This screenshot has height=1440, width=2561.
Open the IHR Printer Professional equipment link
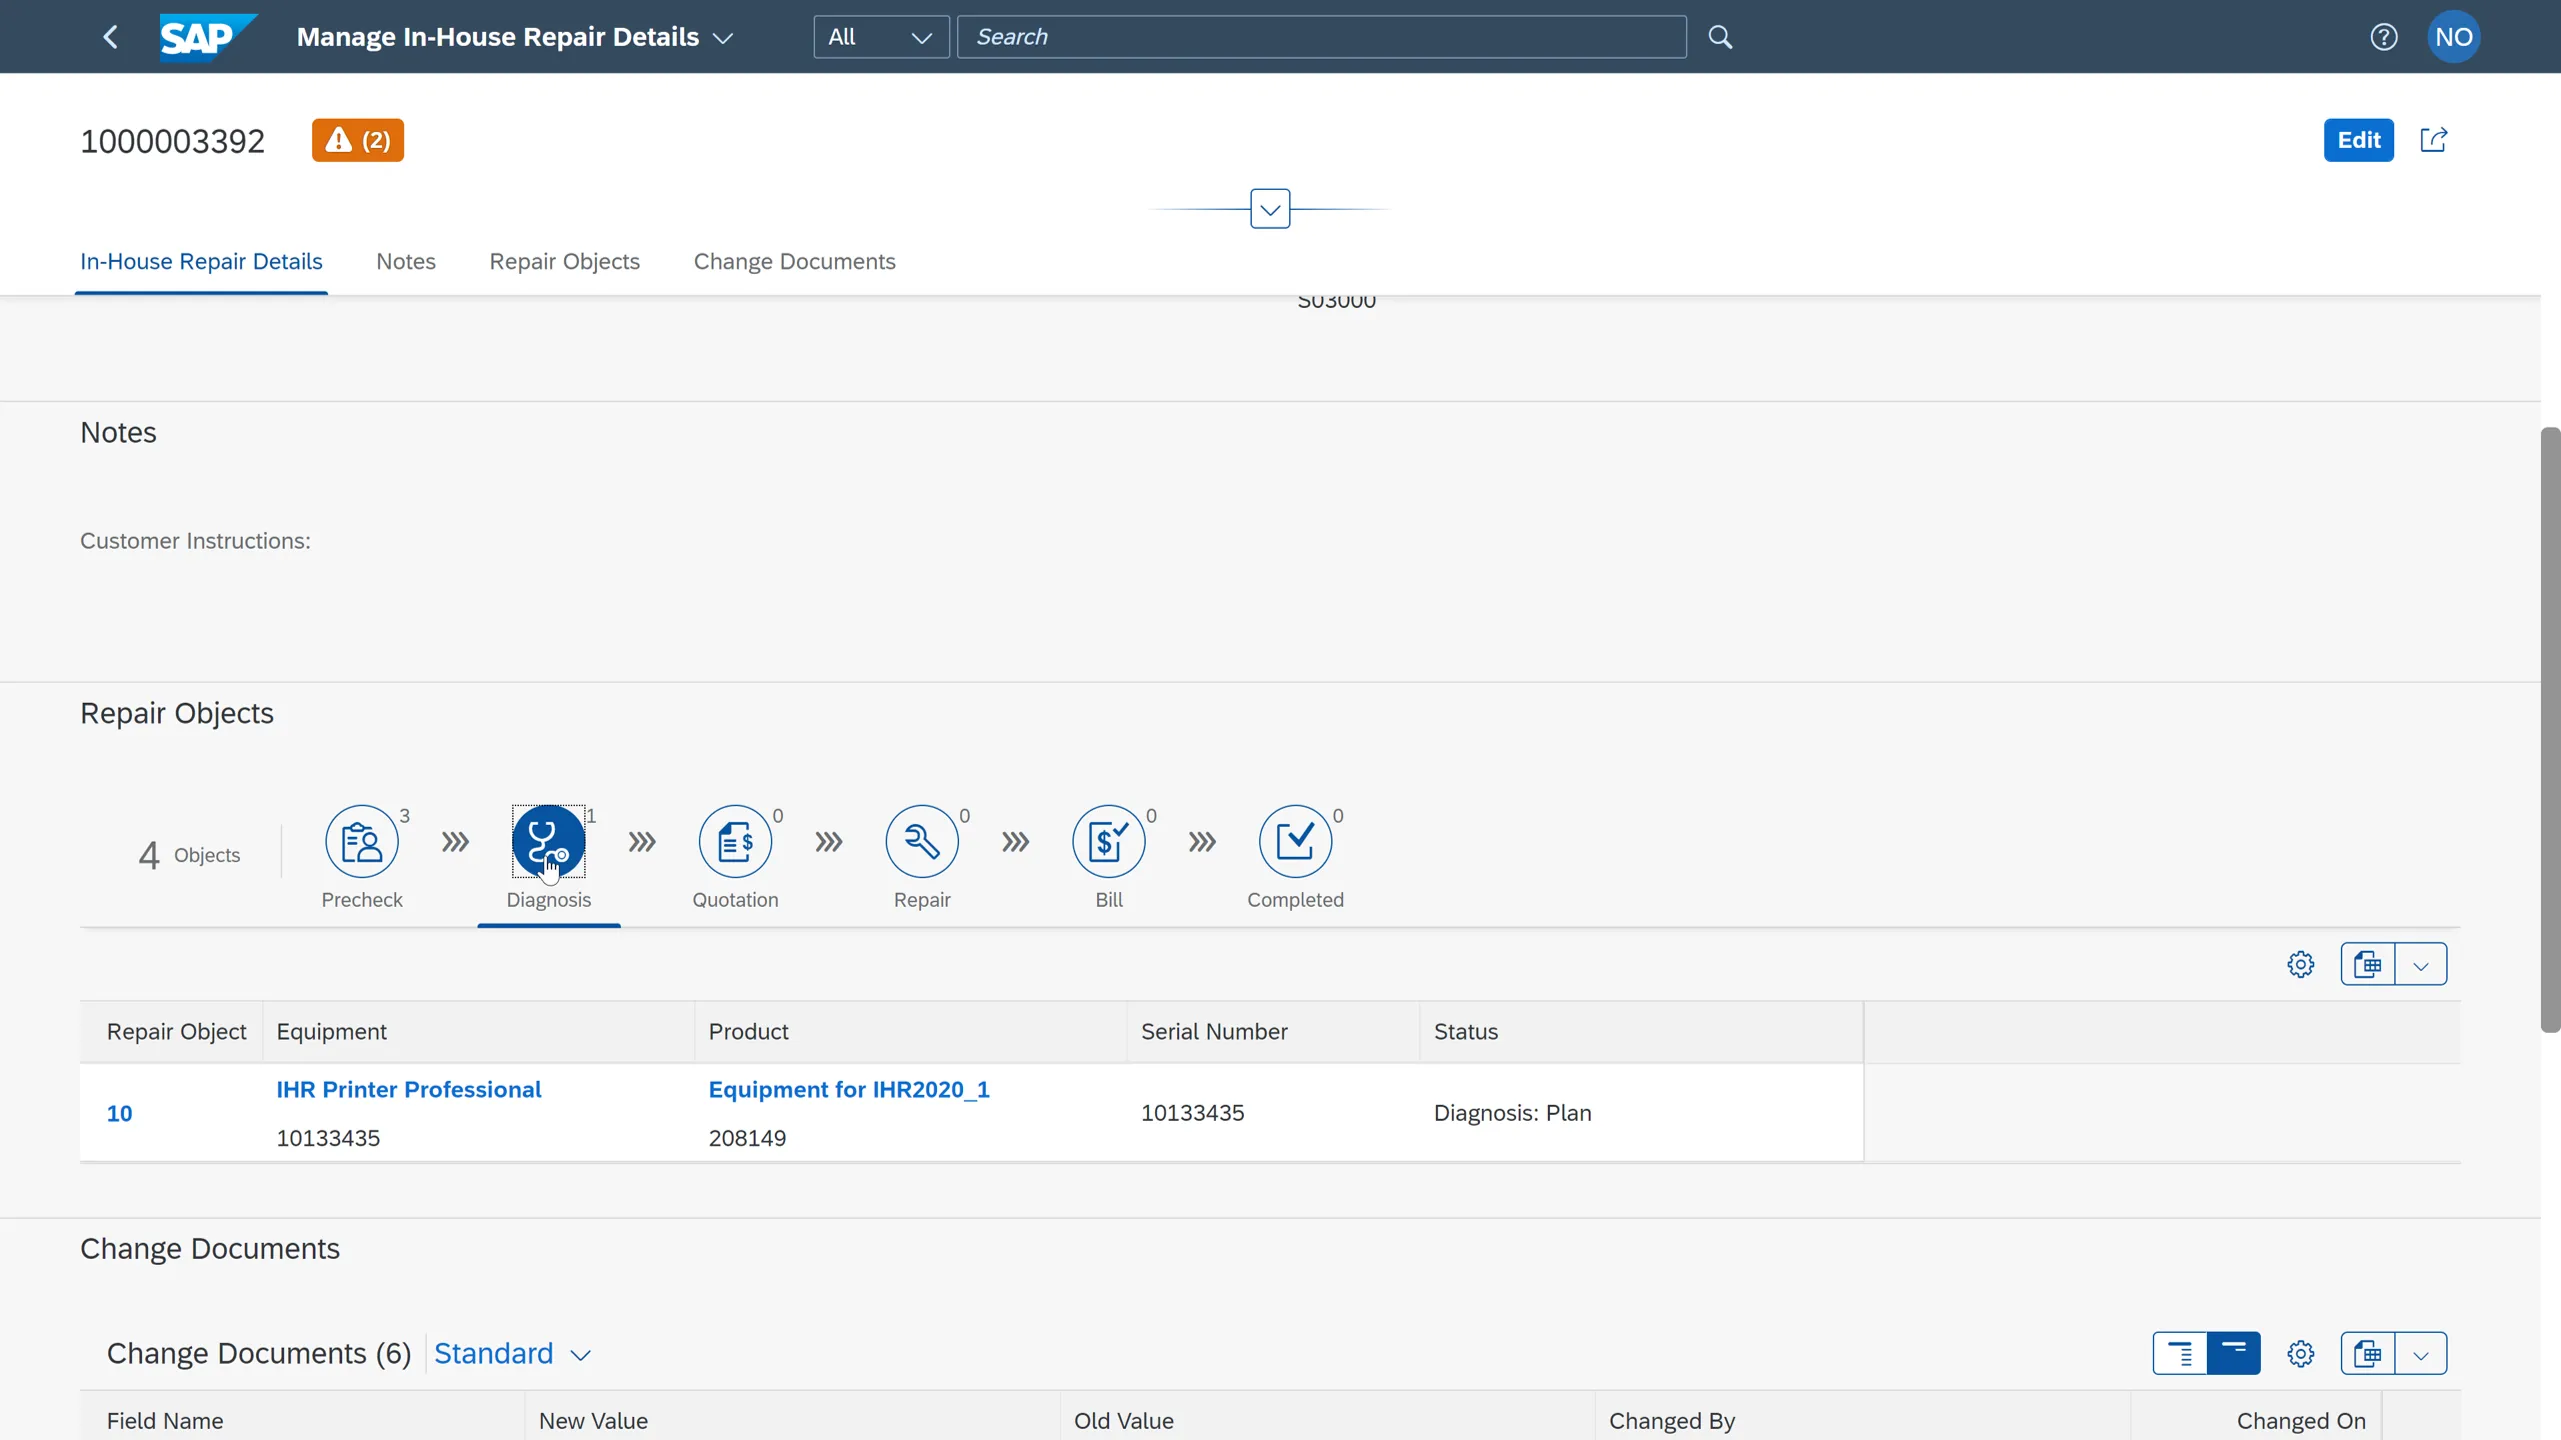click(x=408, y=1089)
